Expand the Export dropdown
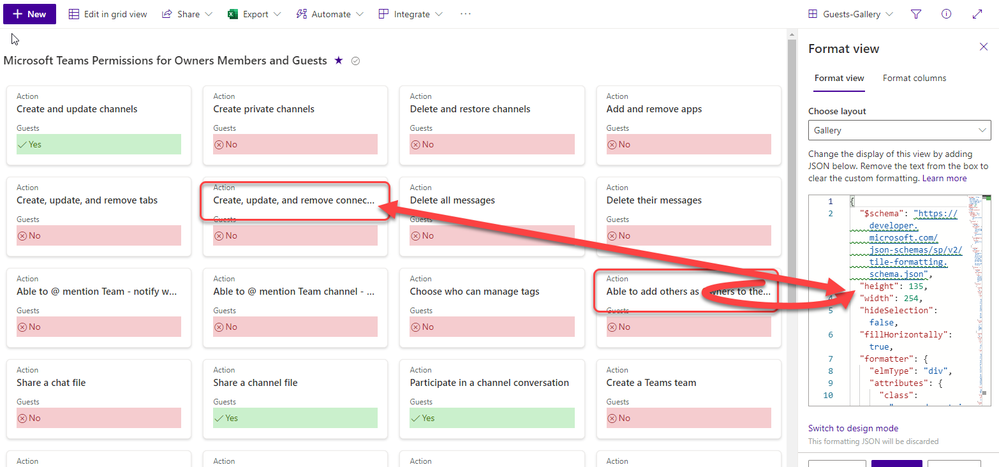 (x=255, y=14)
